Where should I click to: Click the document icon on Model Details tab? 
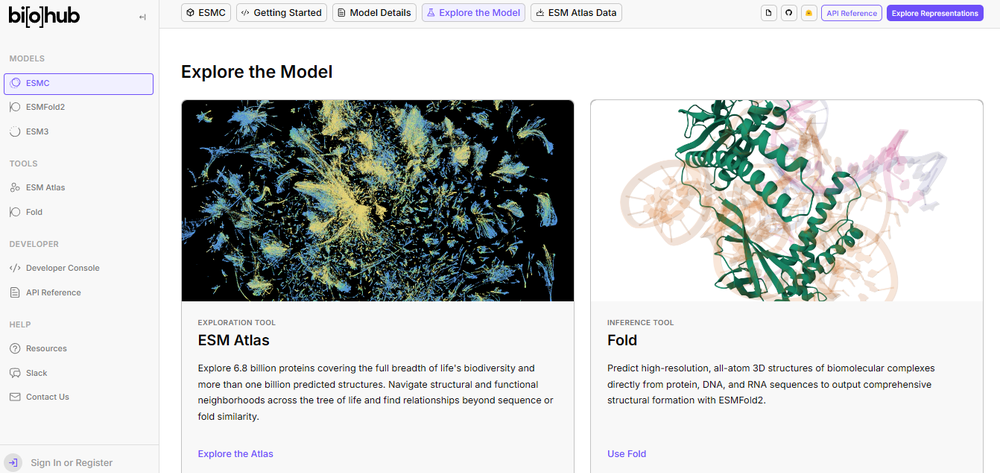pos(341,13)
